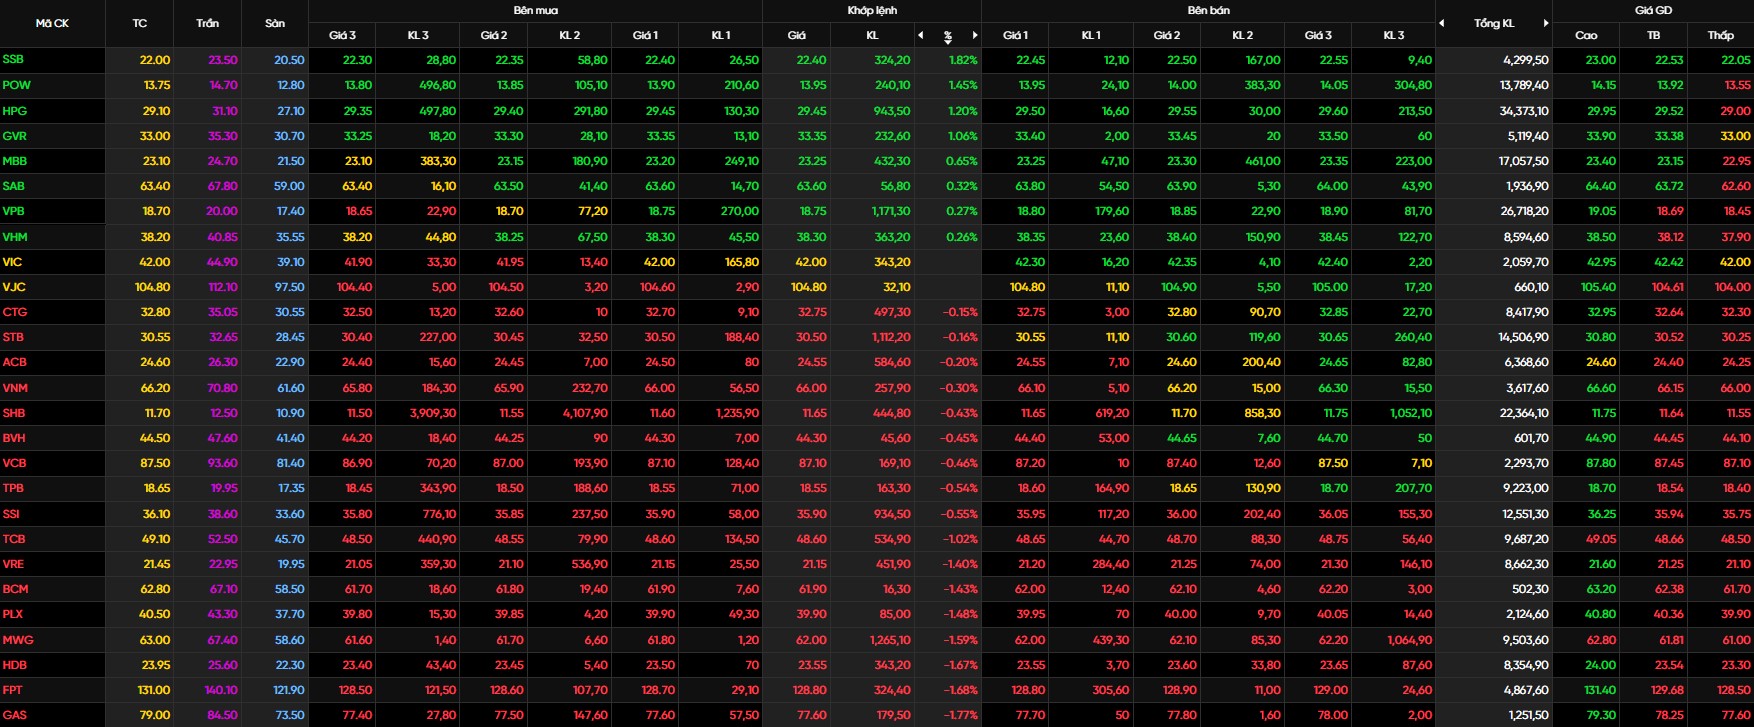Open the SSB stock symbol
Screen dimensions: 1754x727
pyautogui.click(x=13, y=60)
